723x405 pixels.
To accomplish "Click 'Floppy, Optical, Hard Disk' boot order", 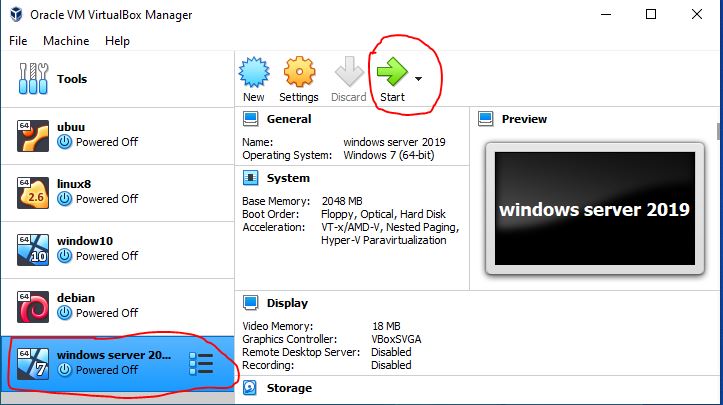I will tap(384, 214).
